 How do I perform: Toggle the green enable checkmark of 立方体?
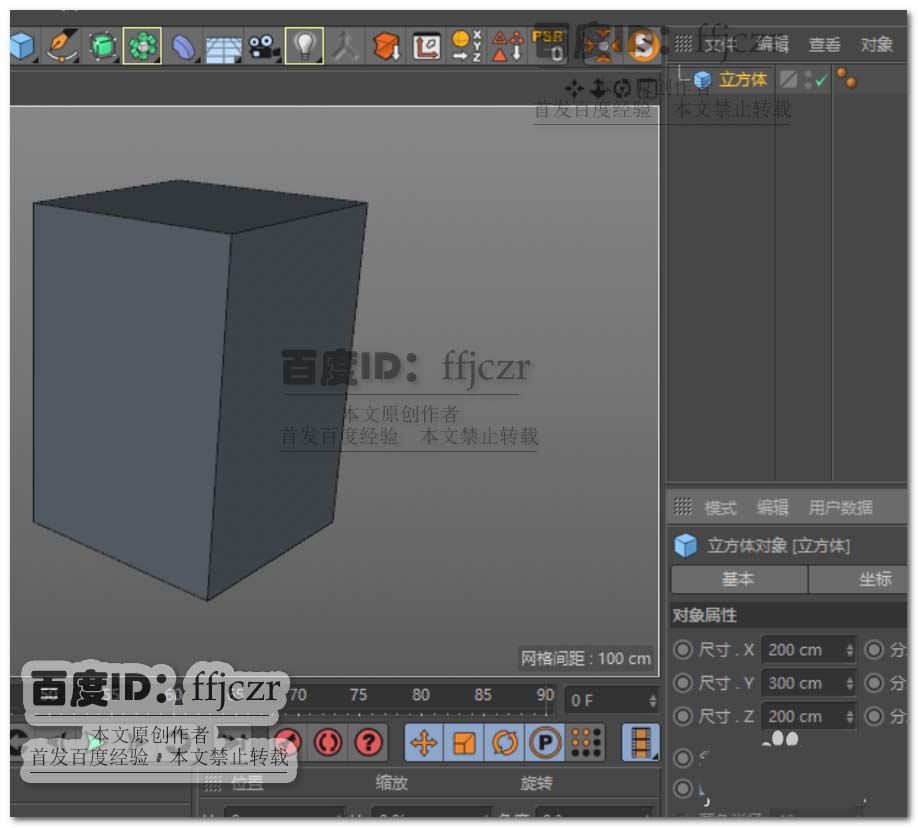(x=821, y=80)
